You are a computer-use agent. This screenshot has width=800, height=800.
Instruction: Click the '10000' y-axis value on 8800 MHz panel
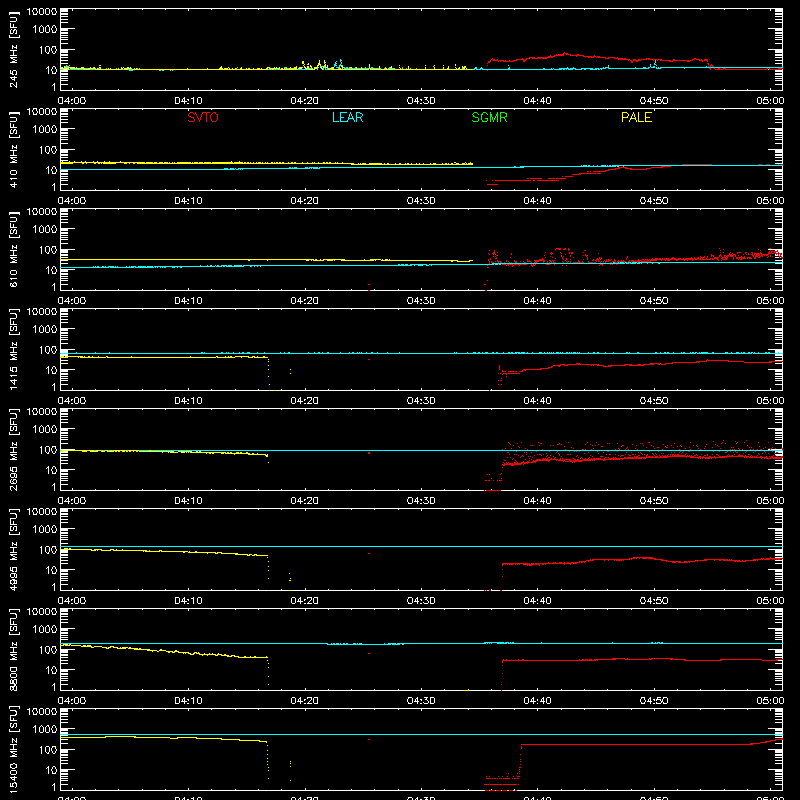pyautogui.click(x=42, y=612)
